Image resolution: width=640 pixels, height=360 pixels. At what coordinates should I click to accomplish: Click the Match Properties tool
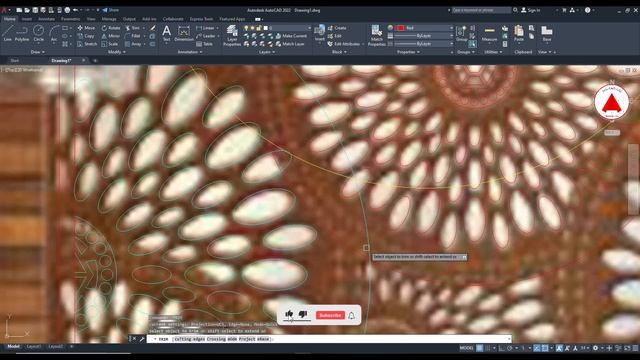376,35
